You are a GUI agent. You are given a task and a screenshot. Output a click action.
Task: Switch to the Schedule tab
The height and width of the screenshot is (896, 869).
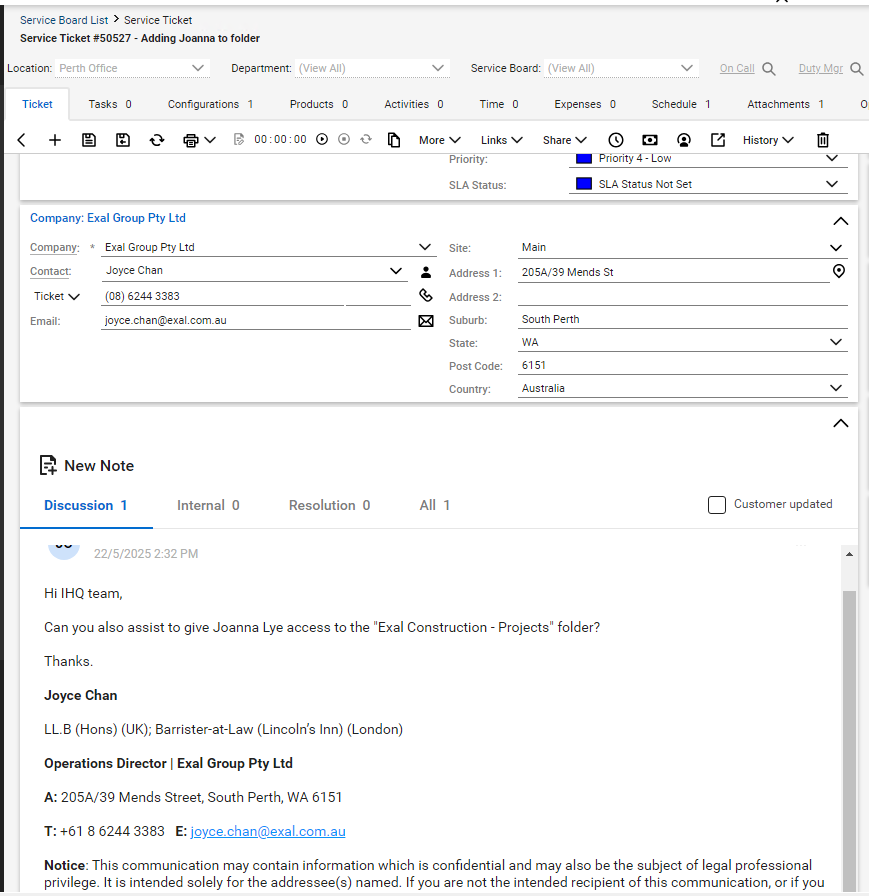tap(681, 104)
